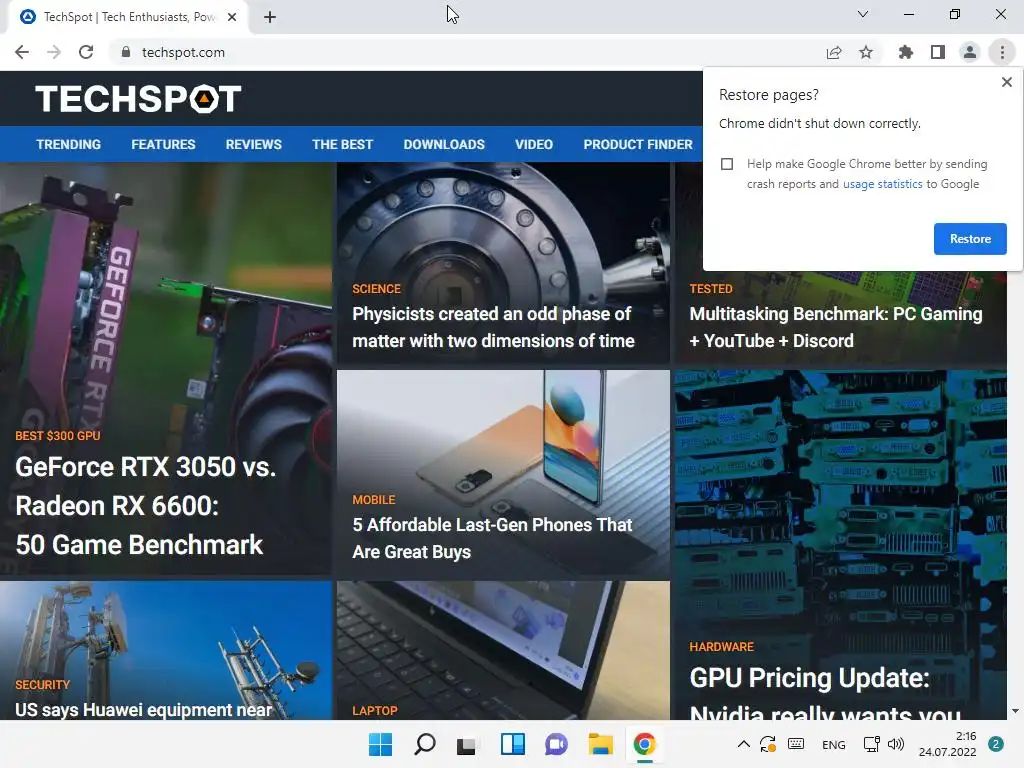Screen dimensions: 1024x768
Task: Open US says Huawei equipment article
Action: pos(144,710)
